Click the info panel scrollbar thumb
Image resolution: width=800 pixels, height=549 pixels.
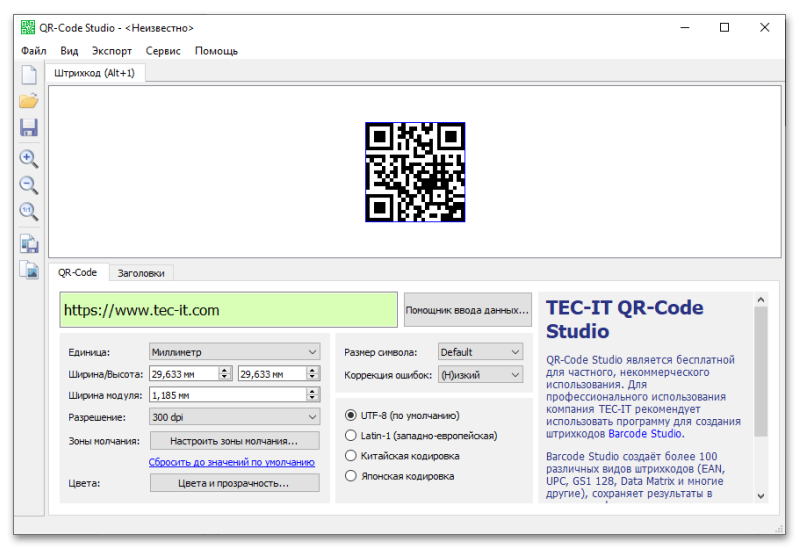point(761,371)
